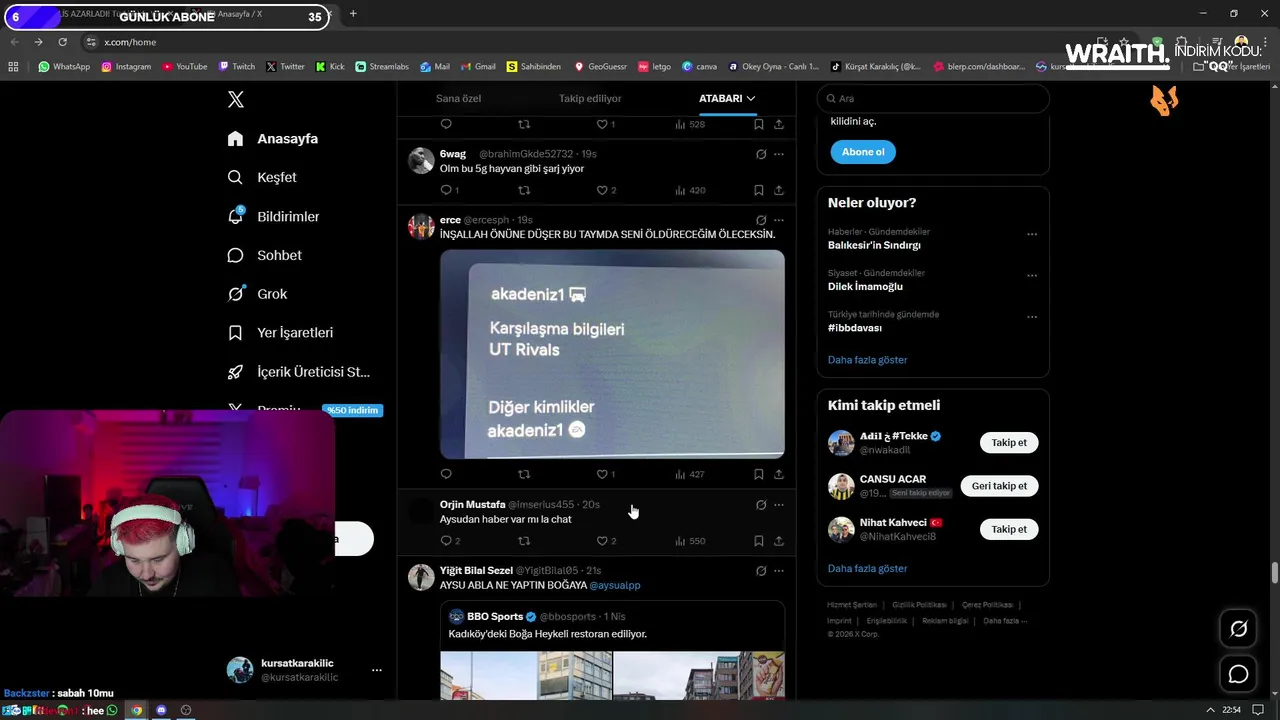
Task: Like erce's tweet
Action: 602,474
